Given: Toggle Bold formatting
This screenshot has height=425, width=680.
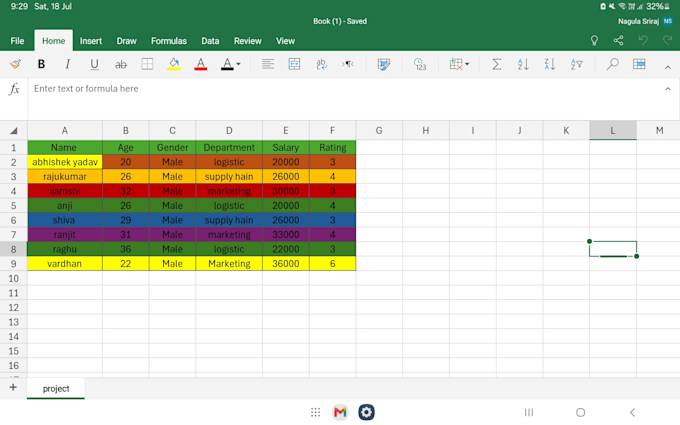Looking at the screenshot, I should click(x=41, y=64).
